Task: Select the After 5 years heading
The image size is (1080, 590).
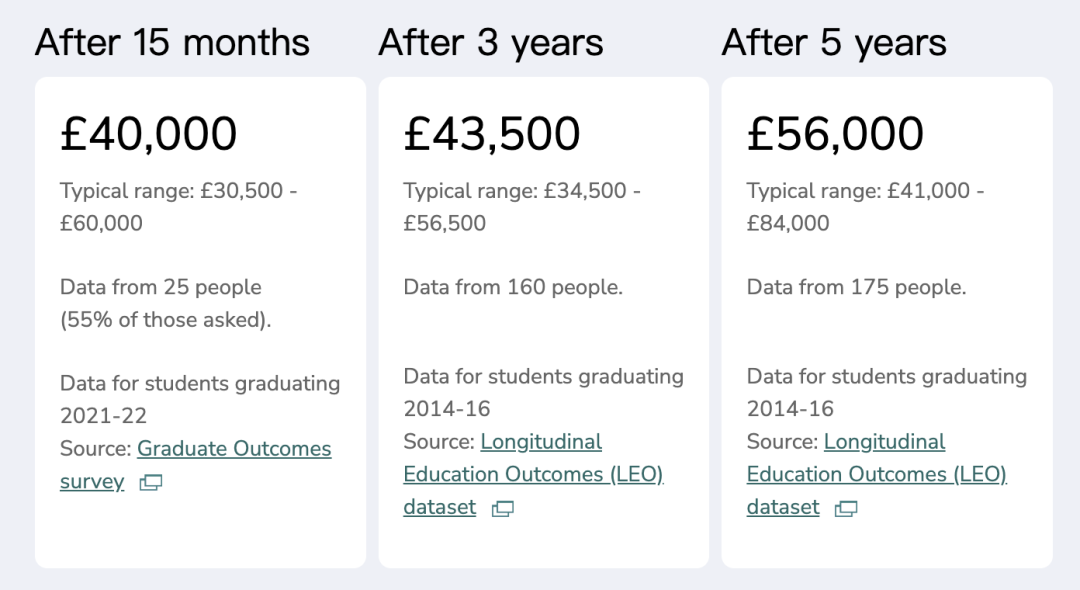Action: (834, 43)
